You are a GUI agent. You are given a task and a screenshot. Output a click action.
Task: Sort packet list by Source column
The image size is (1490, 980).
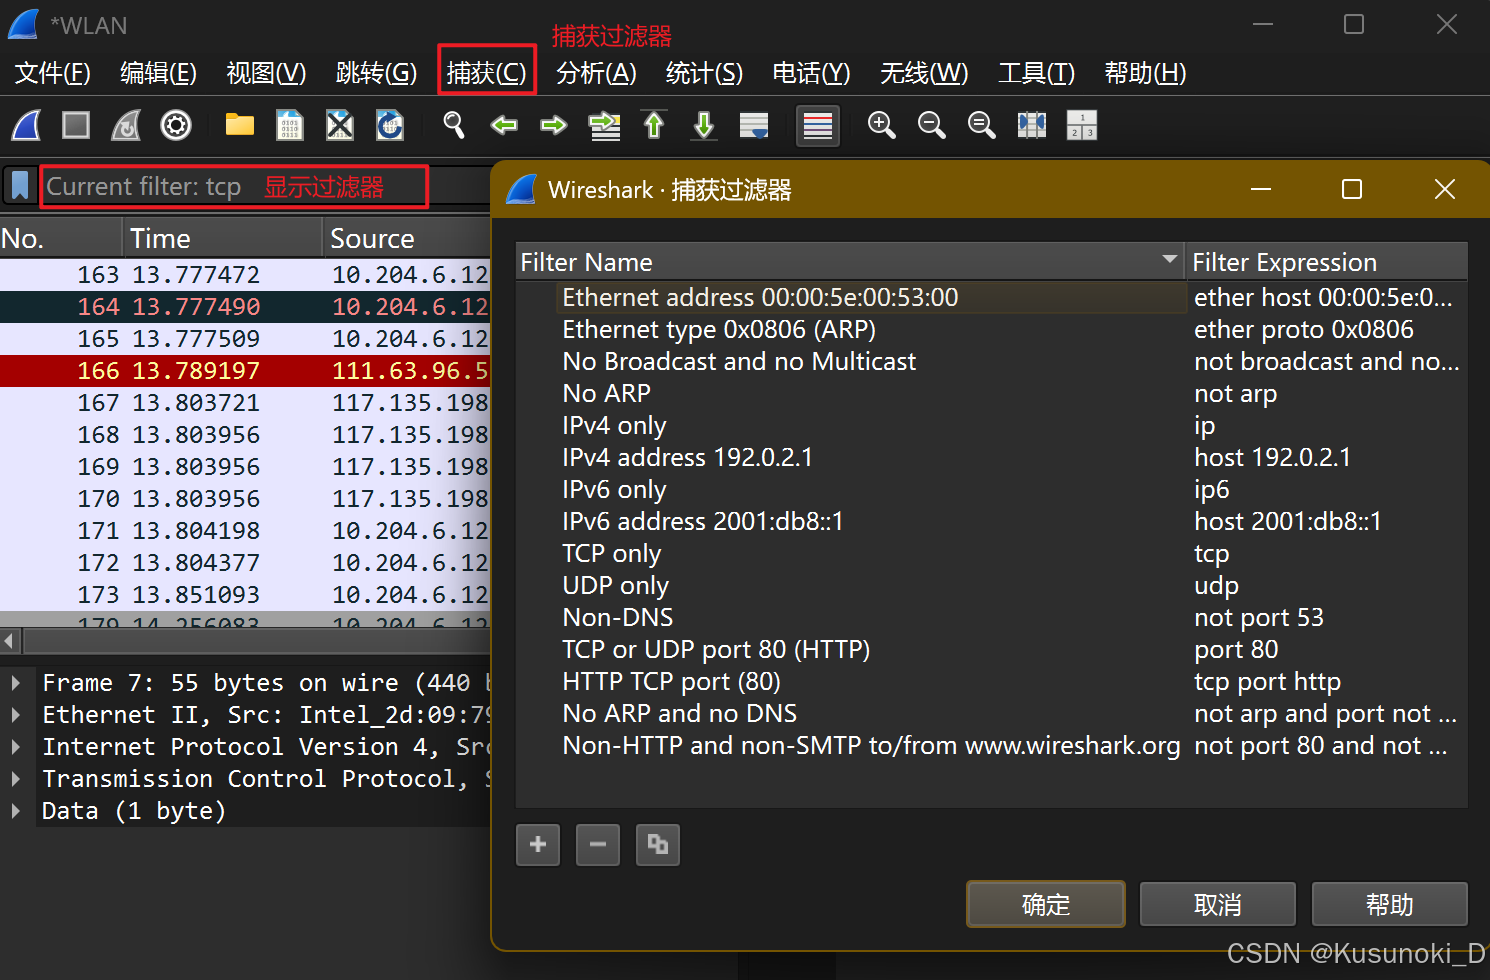(406, 238)
